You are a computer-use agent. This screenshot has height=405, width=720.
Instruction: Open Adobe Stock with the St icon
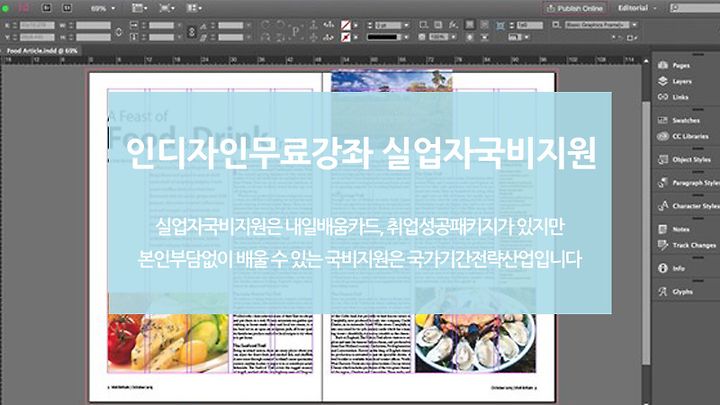click(x=67, y=8)
